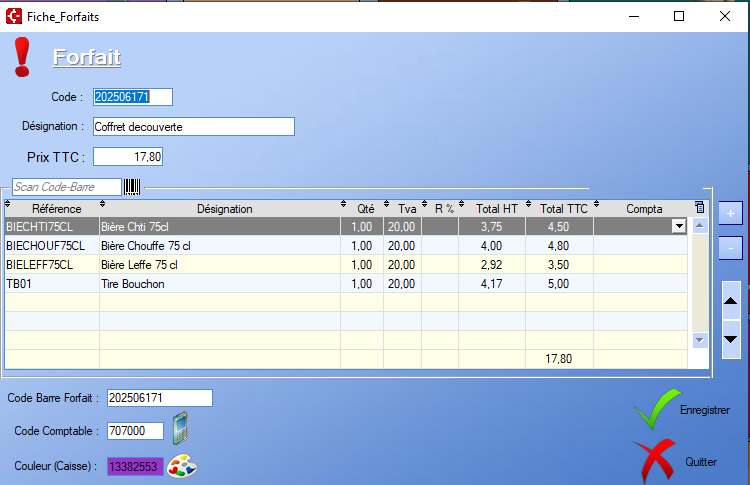This screenshot has width=750, height=485.
Task: Click the red exclamation mark icon
Action: click(22, 56)
